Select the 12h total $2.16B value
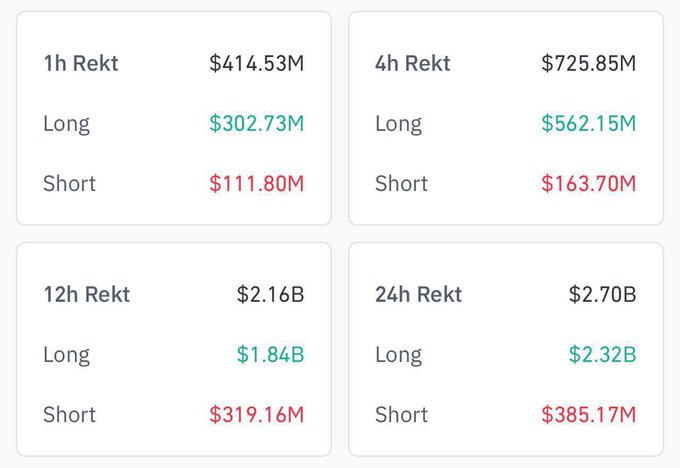The height and width of the screenshot is (468, 680). pos(270,295)
